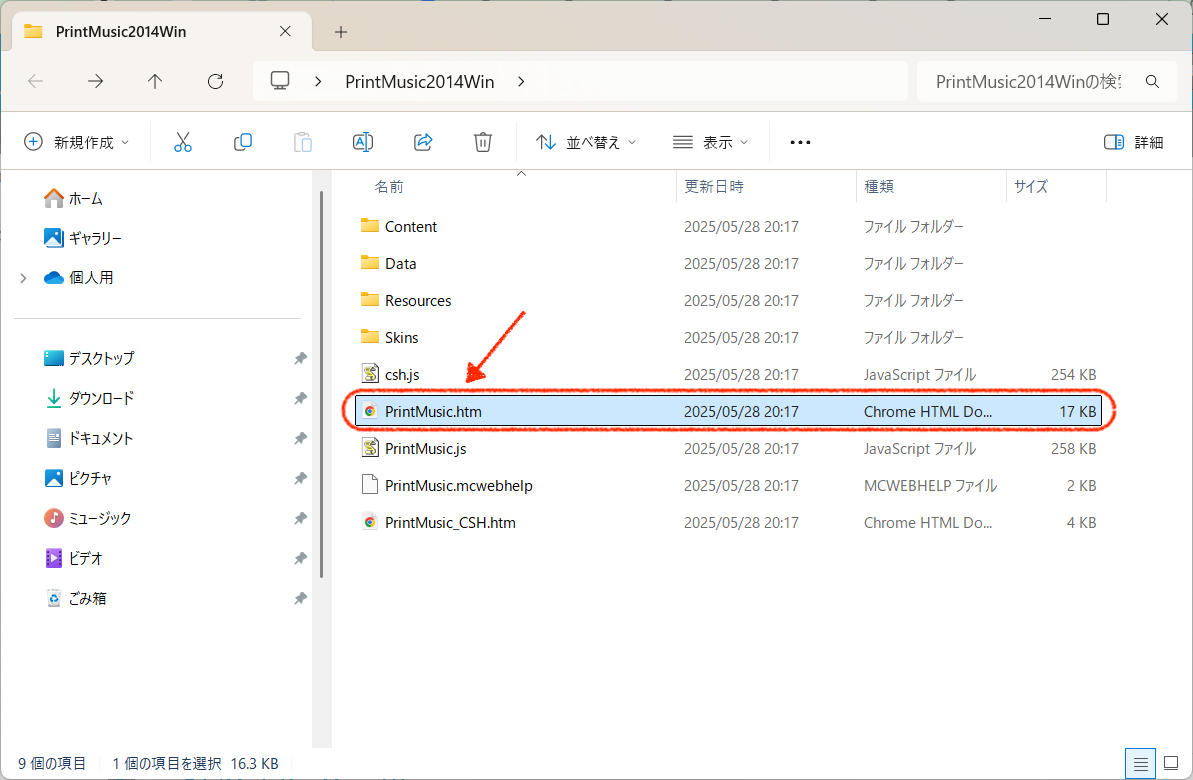The image size is (1193, 780).
Task: Sort by 名前 column header
Action: [389, 186]
